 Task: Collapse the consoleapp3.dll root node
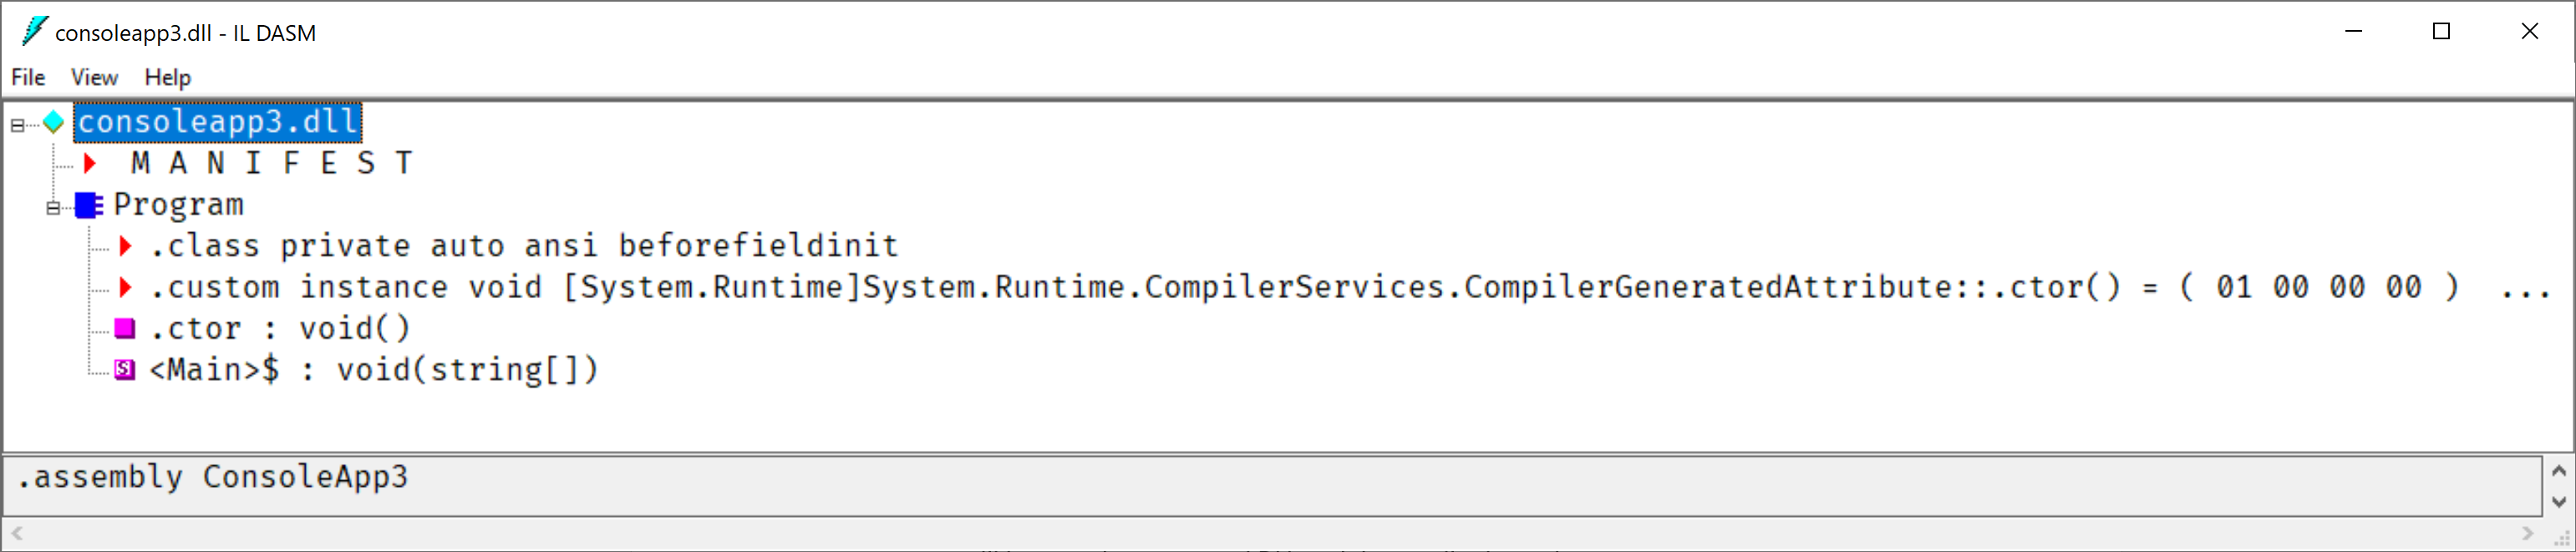(x=17, y=125)
